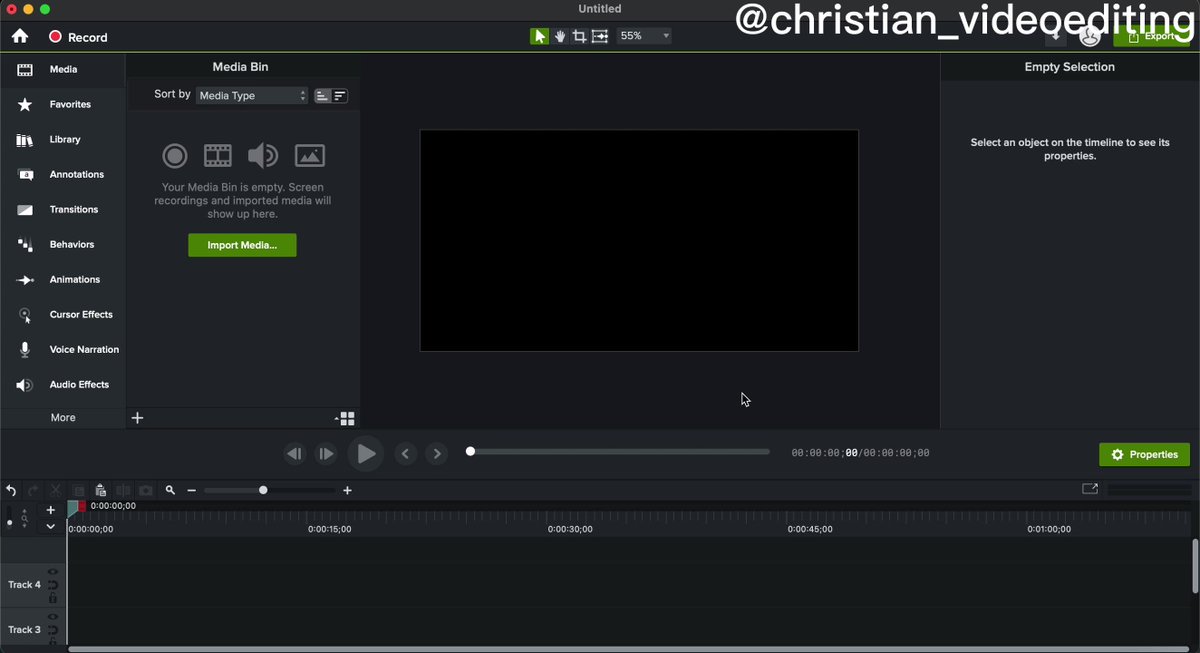Click the canvas tool with arrow between bars
The width and height of the screenshot is (1200, 653).
click(599, 36)
